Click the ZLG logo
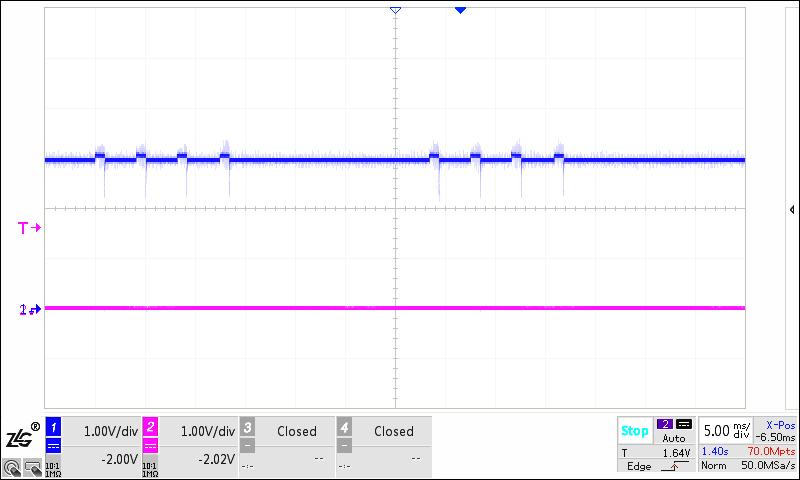Image resolution: width=800 pixels, height=480 pixels. (21, 436)
